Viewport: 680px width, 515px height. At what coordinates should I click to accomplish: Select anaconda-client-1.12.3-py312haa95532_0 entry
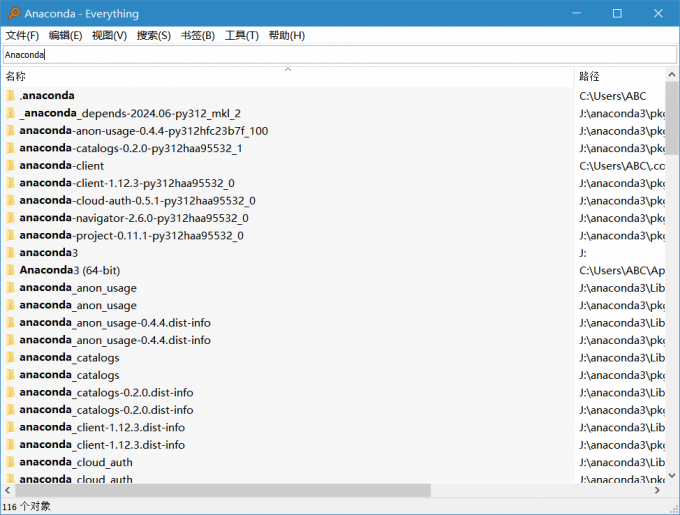pos(127,183)
